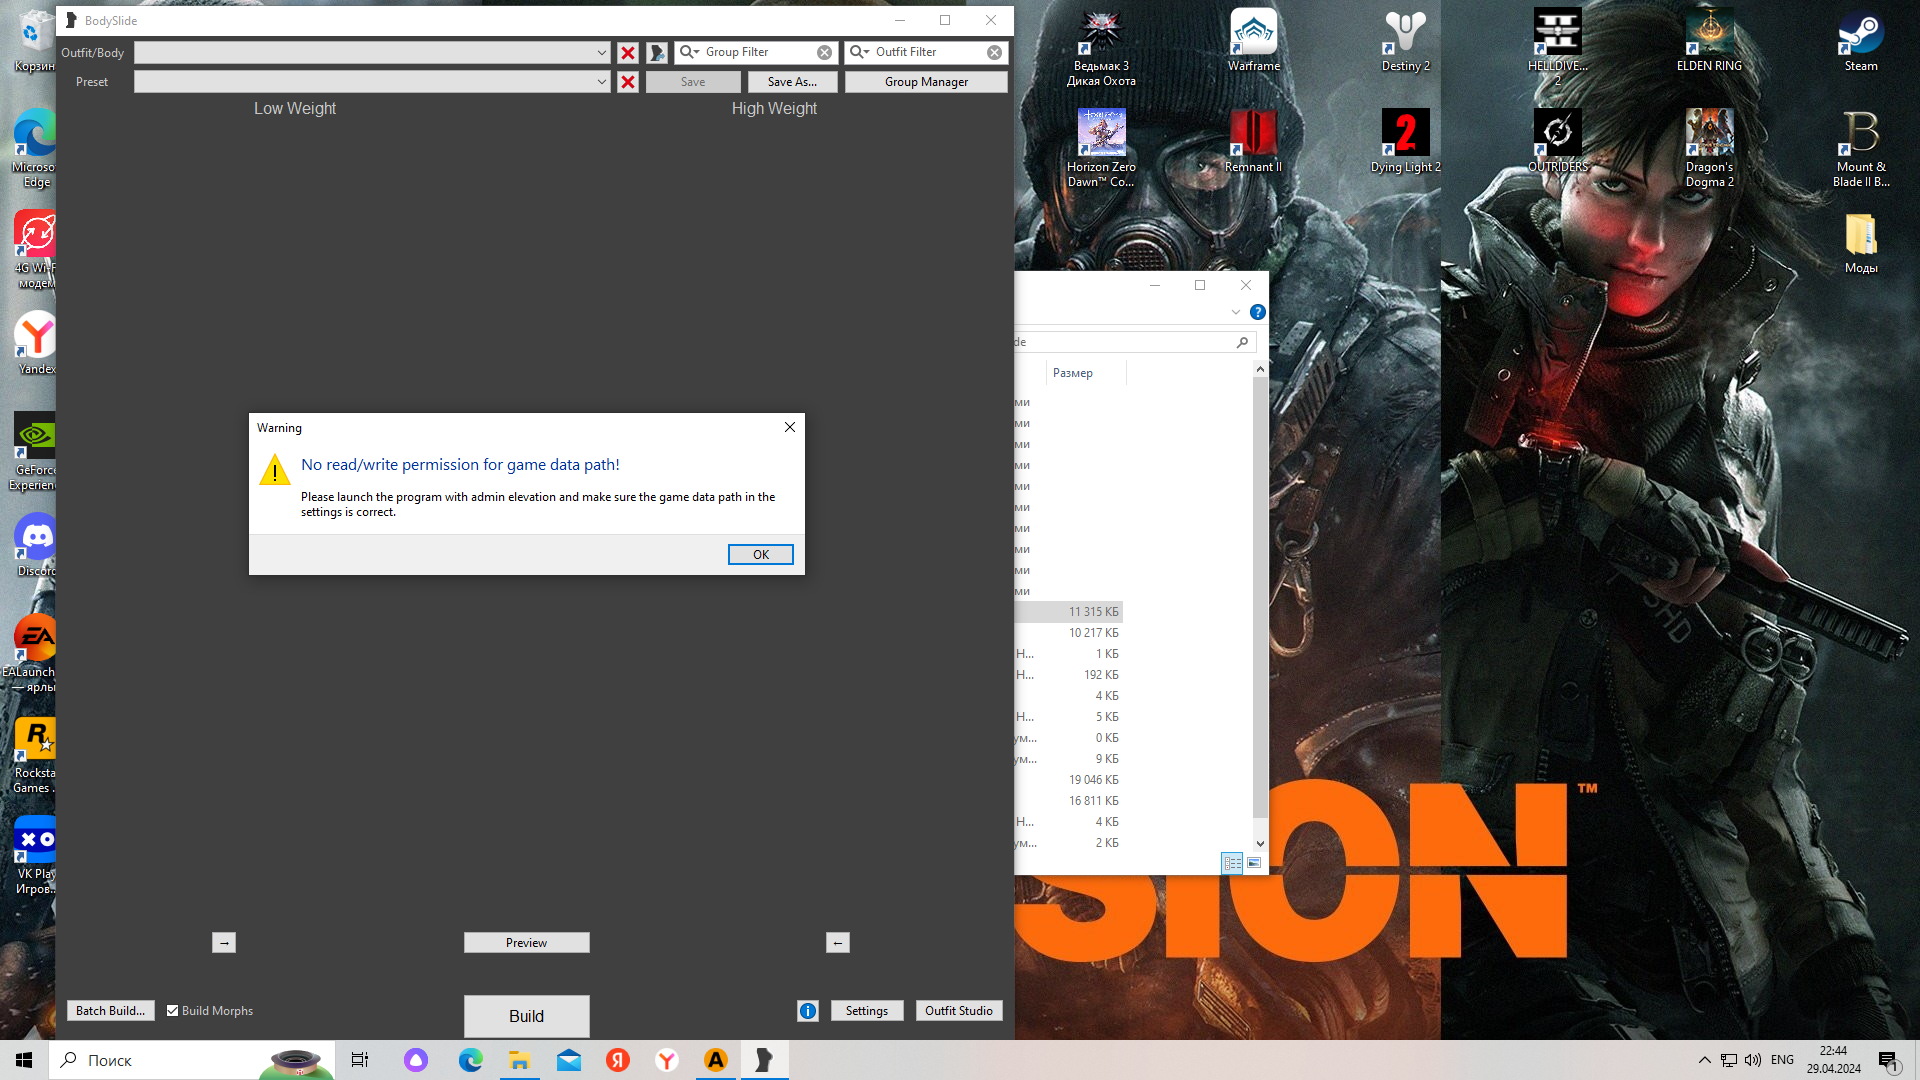Click the Размер column header
Viewport: 1920px width, 1080px height.
coord(1073,373)
